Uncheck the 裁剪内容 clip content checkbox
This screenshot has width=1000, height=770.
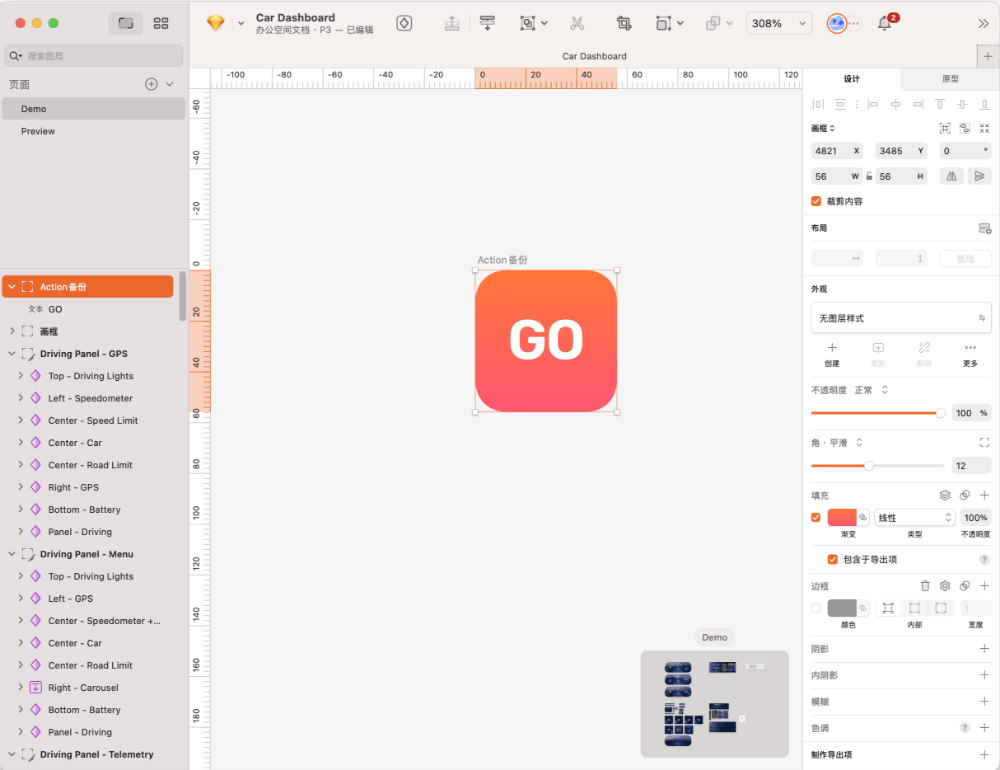[816, 201]
